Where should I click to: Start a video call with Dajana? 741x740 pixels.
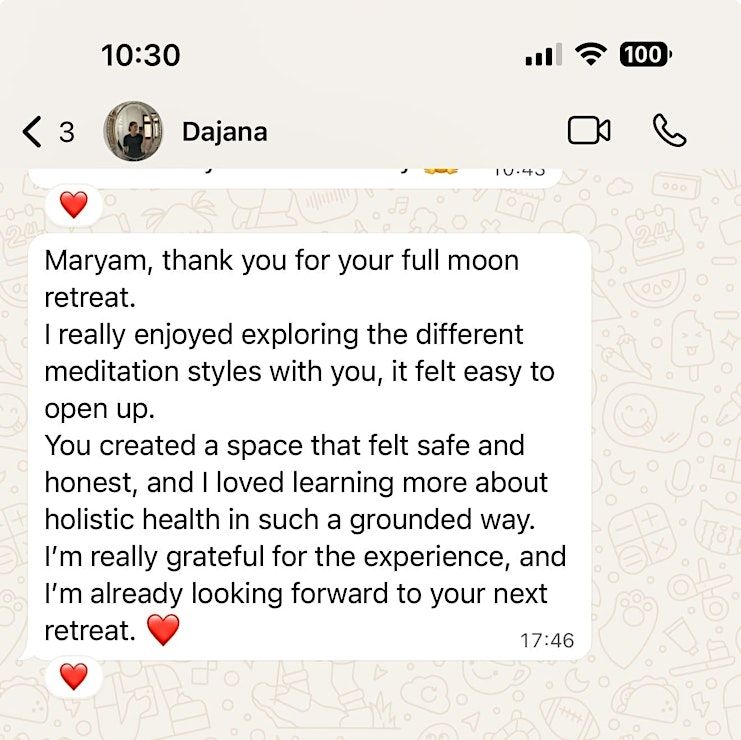coord(589,130)
